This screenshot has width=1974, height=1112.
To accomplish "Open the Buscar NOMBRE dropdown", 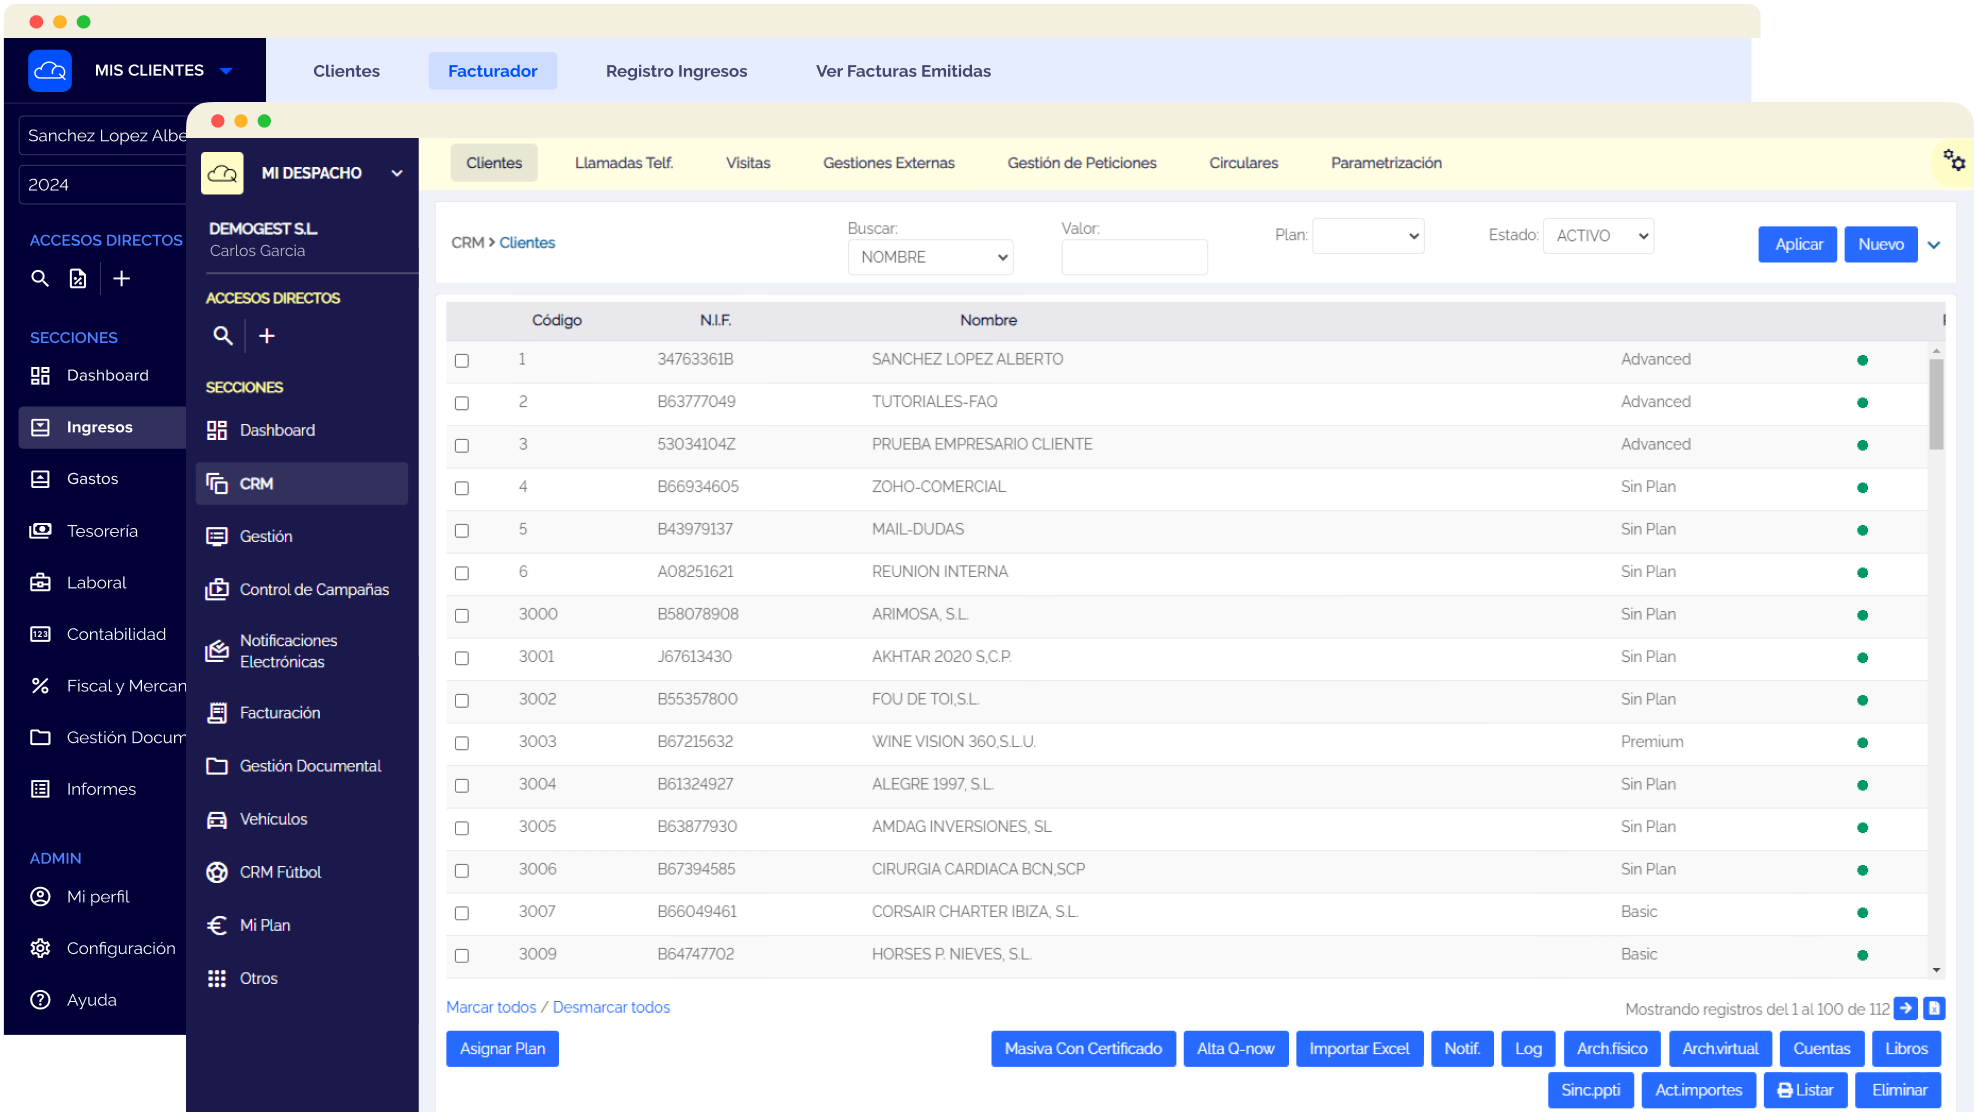I will [931, 257].
